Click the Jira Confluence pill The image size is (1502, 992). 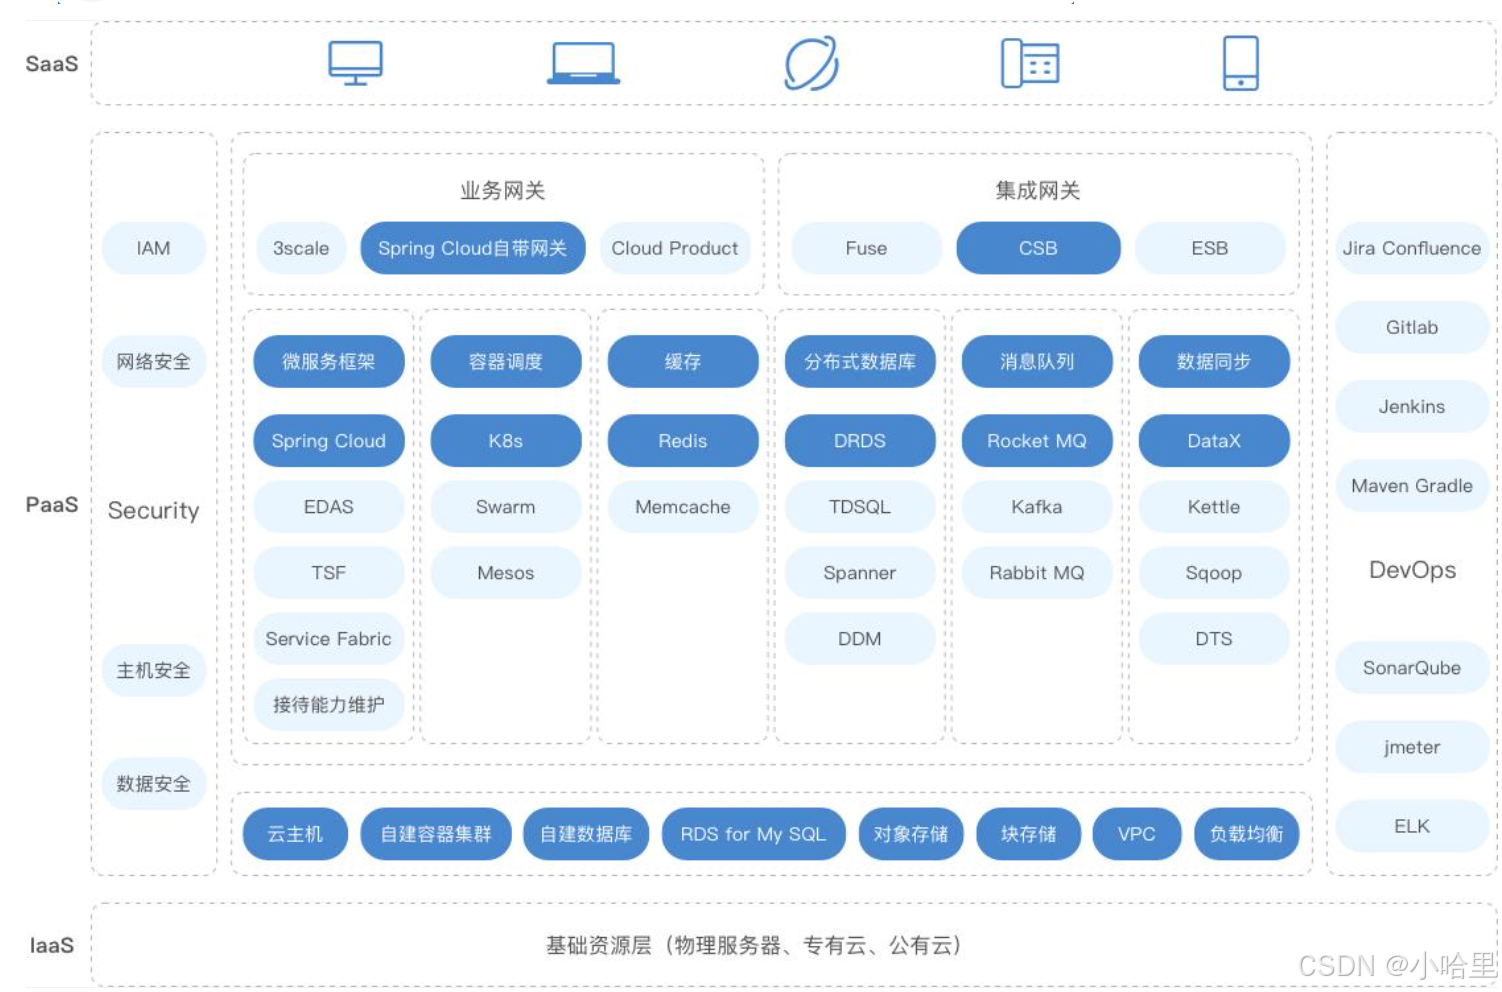pos(1412,248)
